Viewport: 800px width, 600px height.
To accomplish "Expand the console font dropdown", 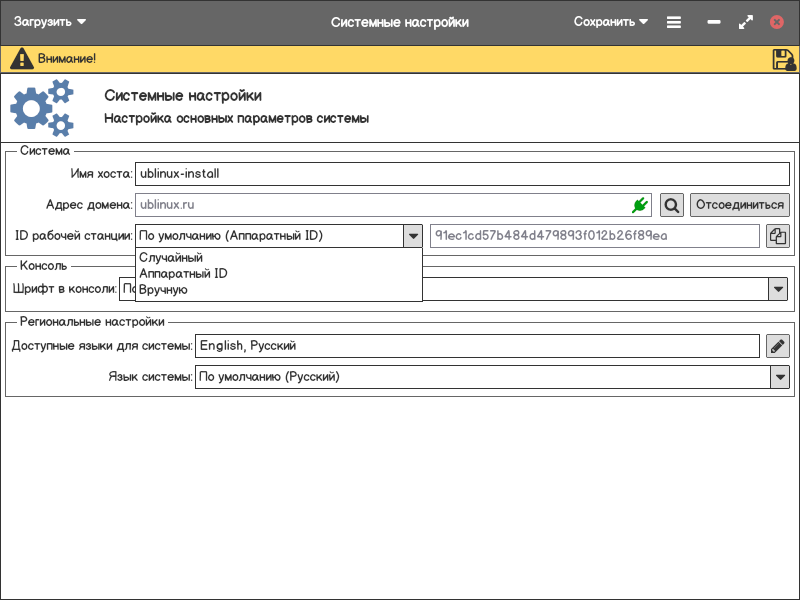I will [x=778, y=289].
